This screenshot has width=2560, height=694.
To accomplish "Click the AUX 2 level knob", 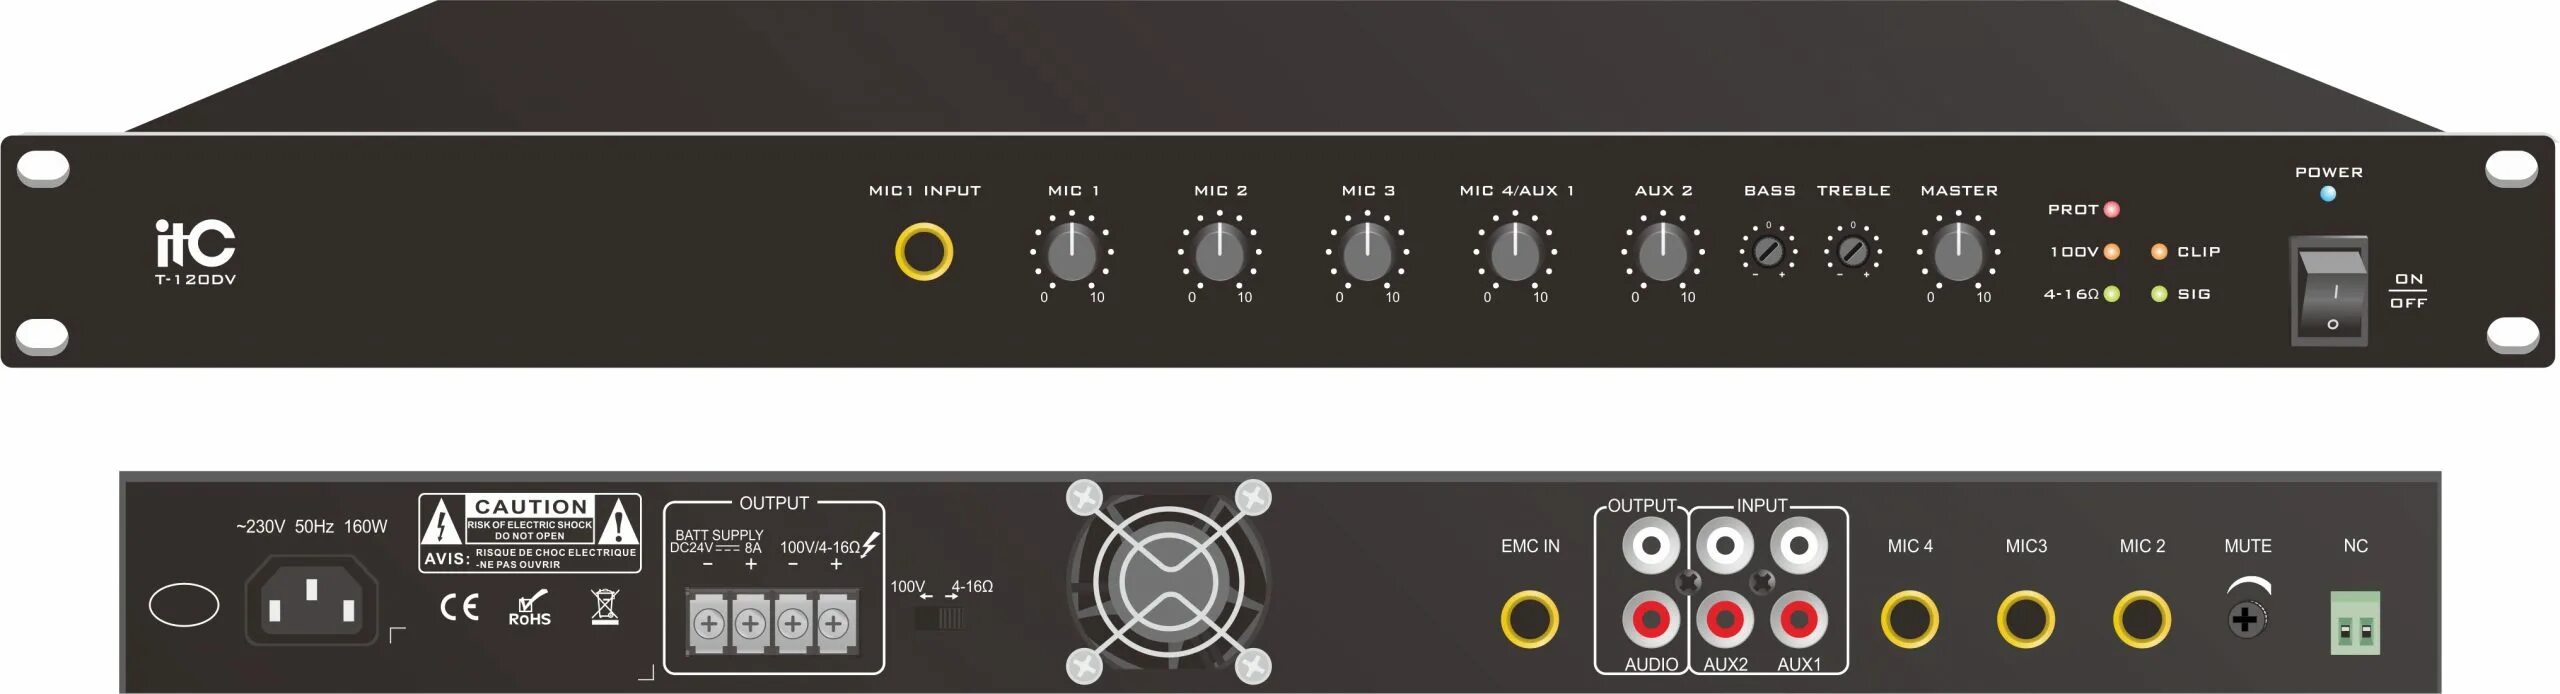I will (1662, 252).
